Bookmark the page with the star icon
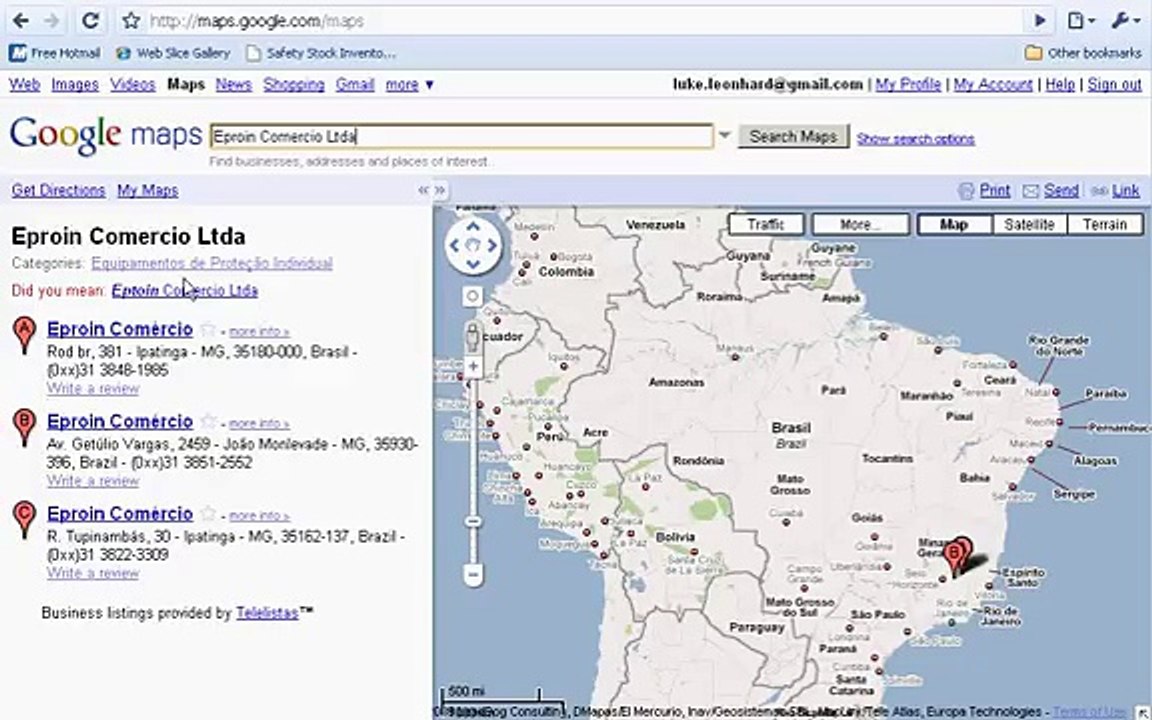This screenshot has height=720, width=1152. 131,21
